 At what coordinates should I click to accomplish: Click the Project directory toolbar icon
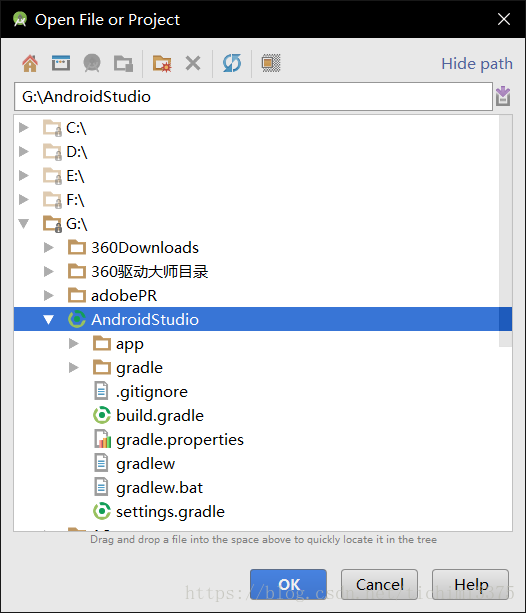coord(92,63)
